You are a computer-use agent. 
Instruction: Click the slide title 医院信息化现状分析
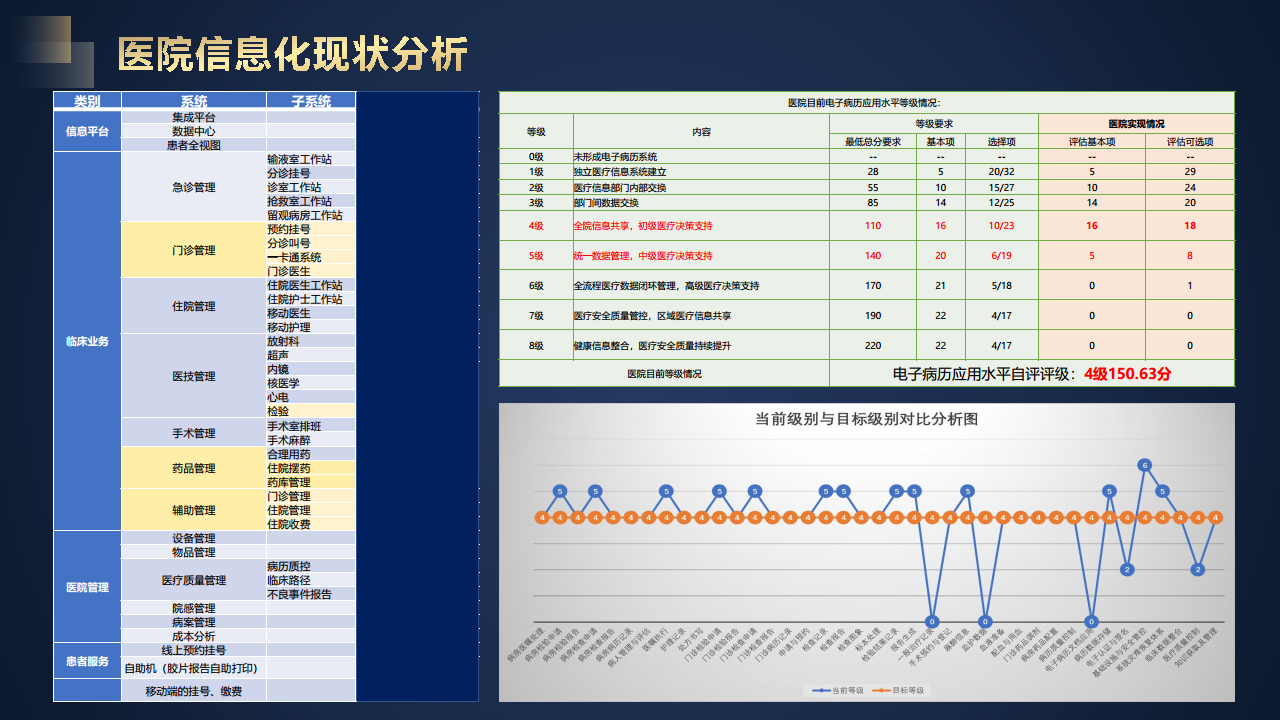click(293, 54)
